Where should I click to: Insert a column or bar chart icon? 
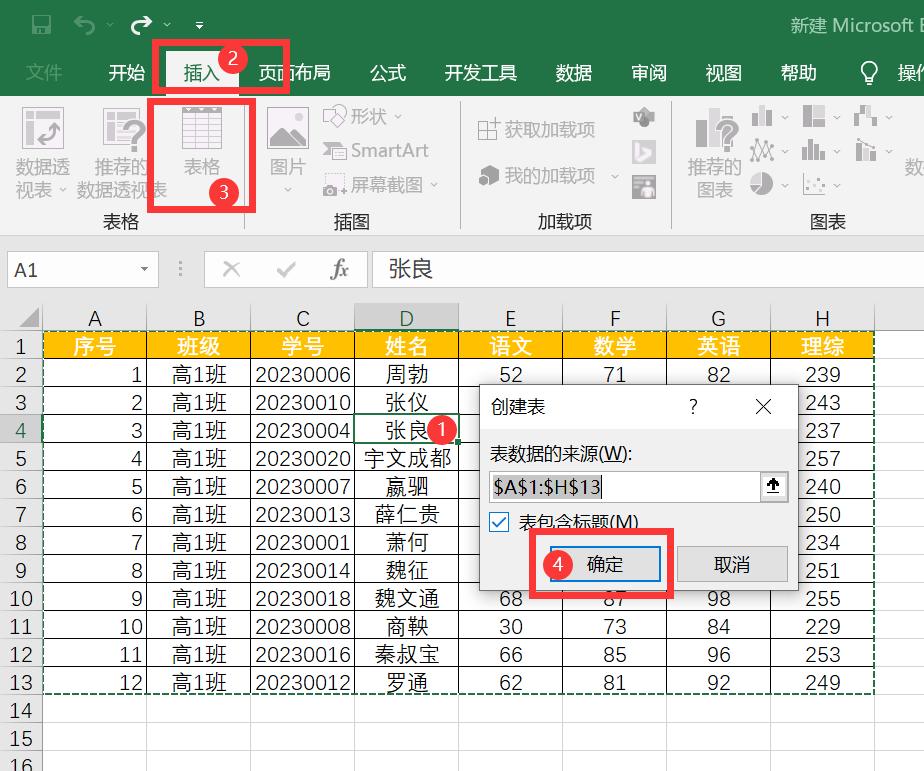click(x=762, y=116)
